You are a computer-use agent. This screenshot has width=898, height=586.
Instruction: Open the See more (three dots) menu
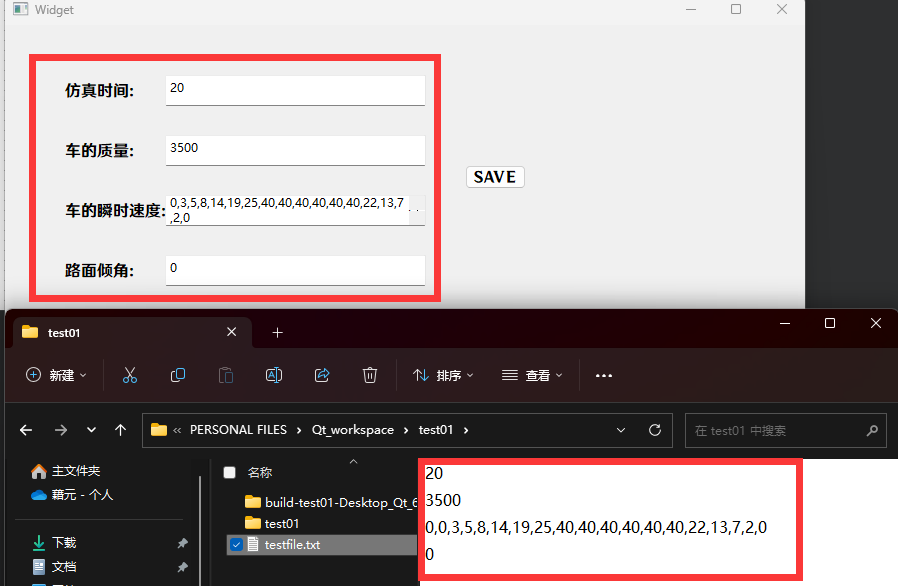coord(603,376)
